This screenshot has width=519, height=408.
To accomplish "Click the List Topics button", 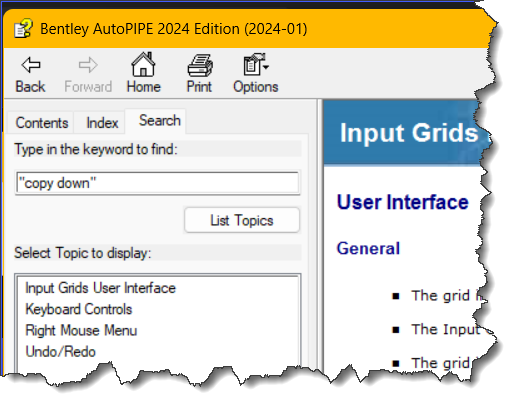I will click(x=242, y=220).
